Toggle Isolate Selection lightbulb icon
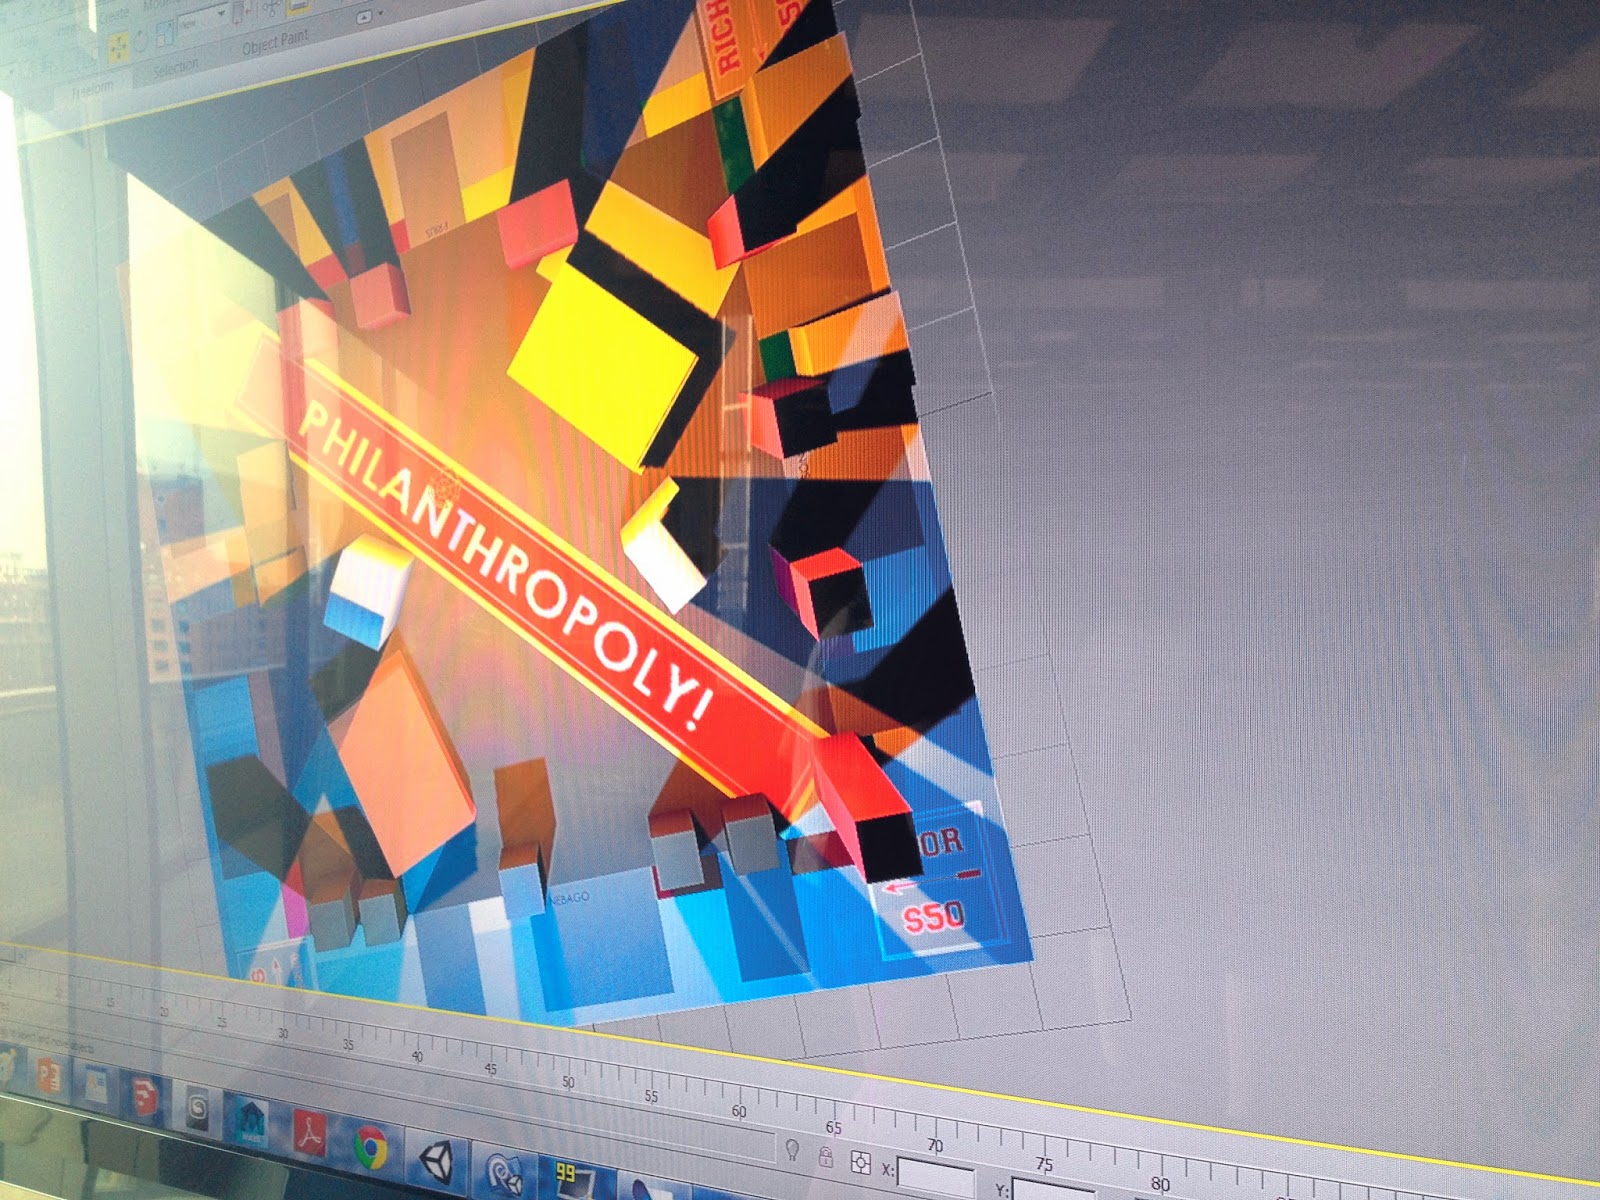This screenshot has width=1600, height=1200. coord(791,1148)
